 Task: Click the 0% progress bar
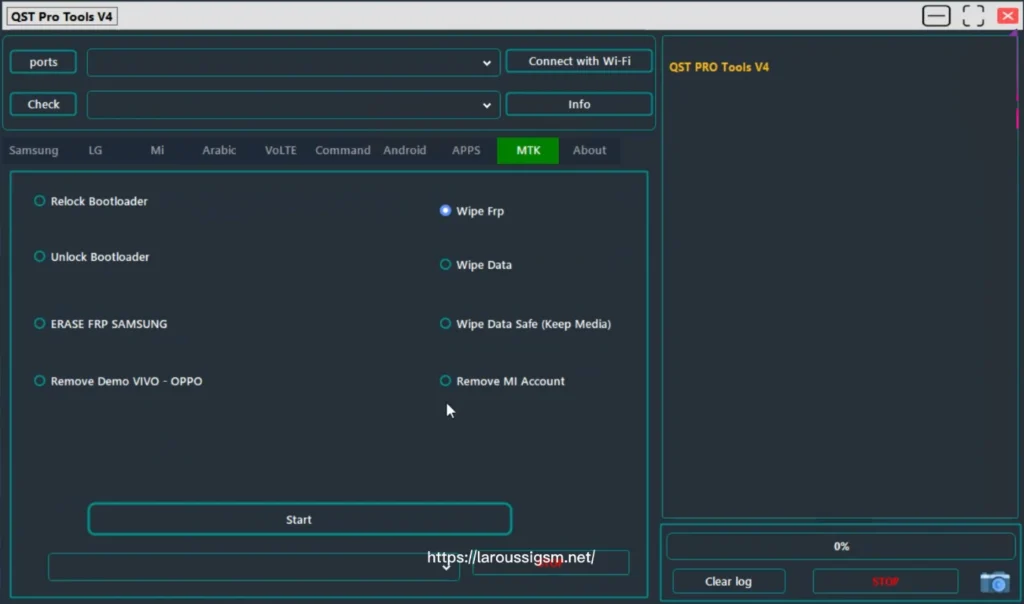840,546
